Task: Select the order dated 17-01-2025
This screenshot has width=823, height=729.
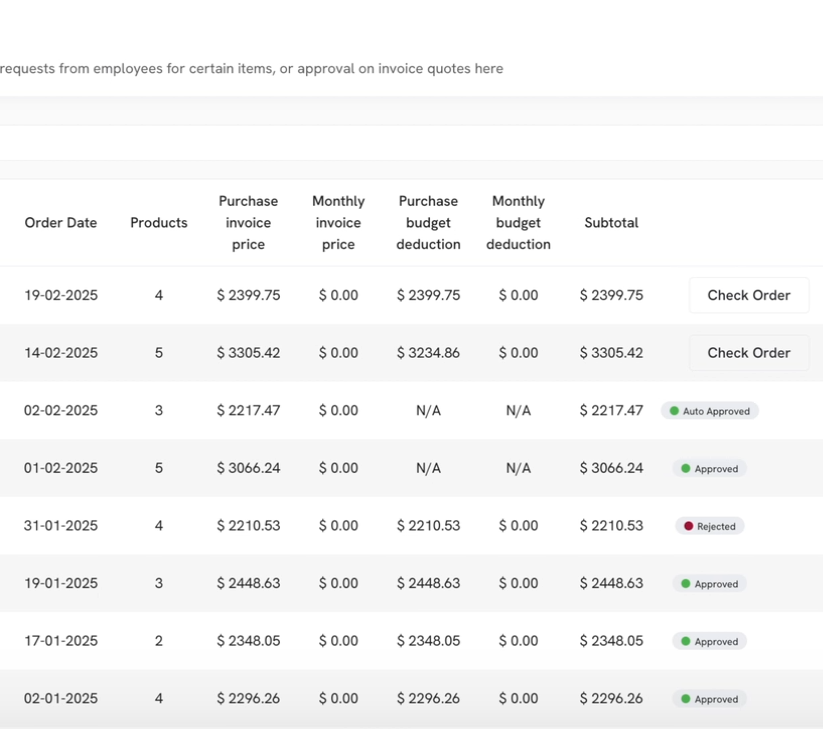Action: click(x=61, y=641)
